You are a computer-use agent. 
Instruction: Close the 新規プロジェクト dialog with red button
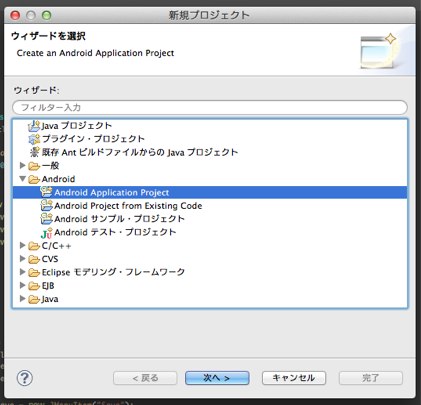pyautogui.click(x=15, y=15)
